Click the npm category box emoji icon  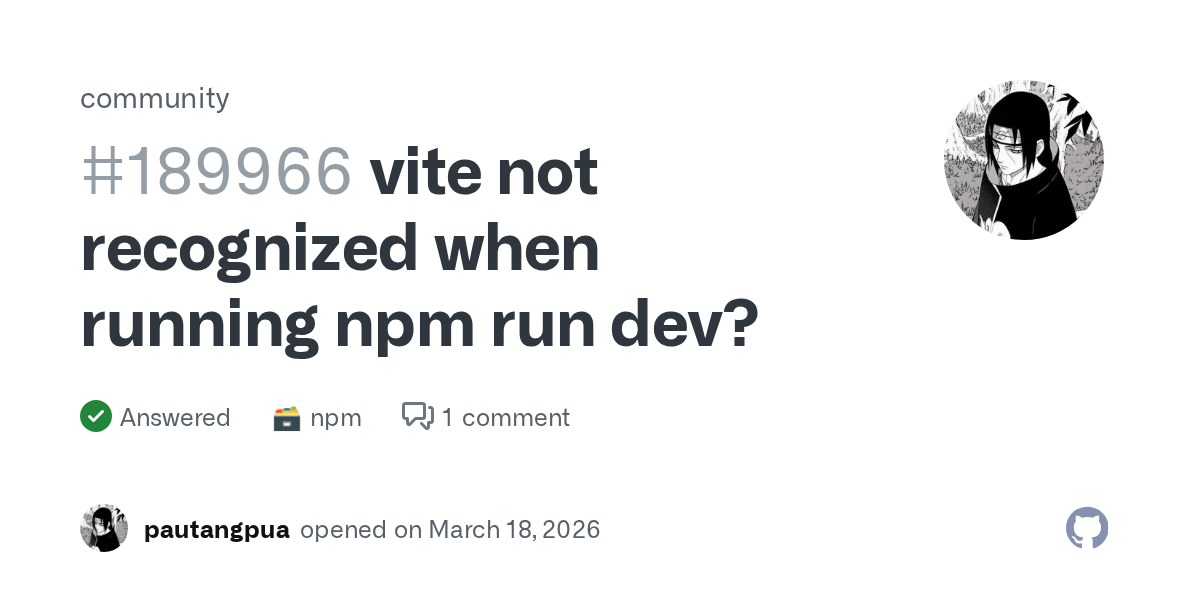click(x=287, y=418)
